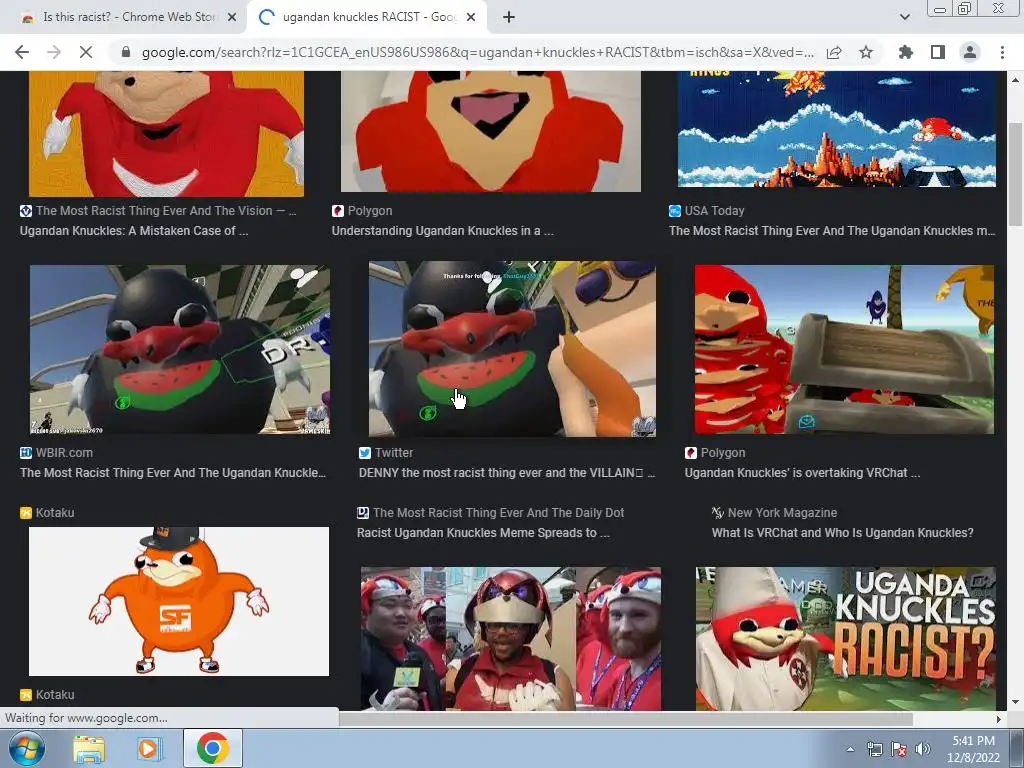
Task: Open the Knuckles pink mouth close-up thumbnail
Action: click(491, 131)
